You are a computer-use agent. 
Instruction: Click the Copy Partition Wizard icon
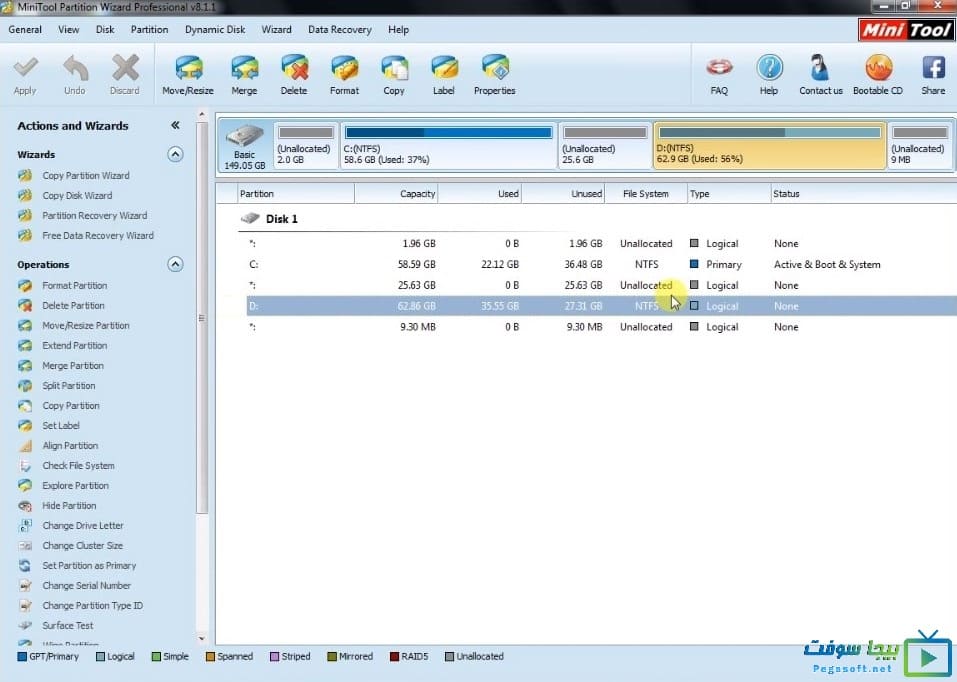click(25, 176)
